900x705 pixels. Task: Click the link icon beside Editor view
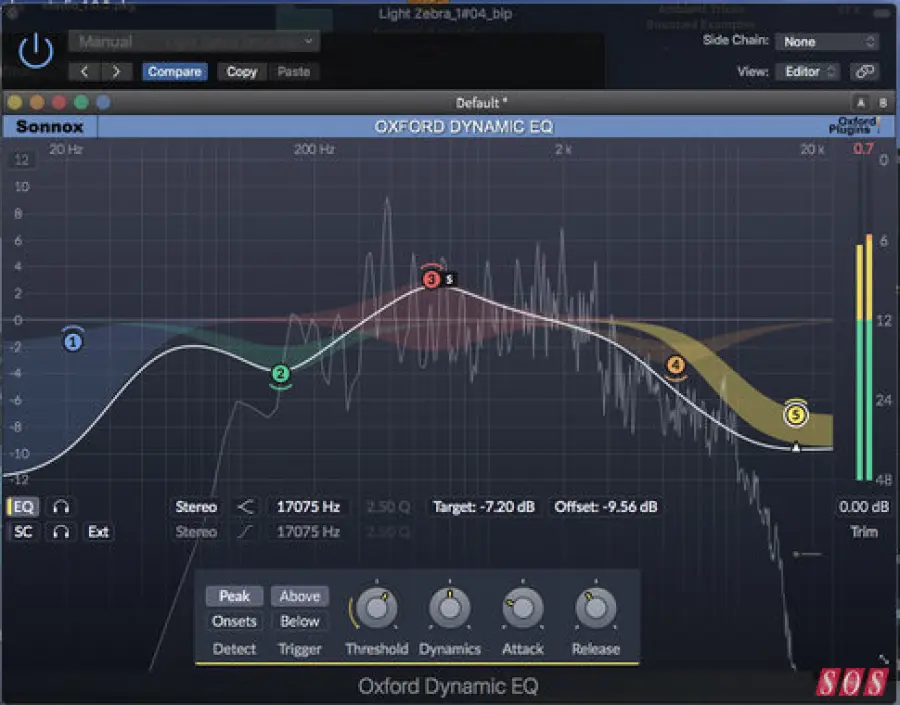point(863,71)
